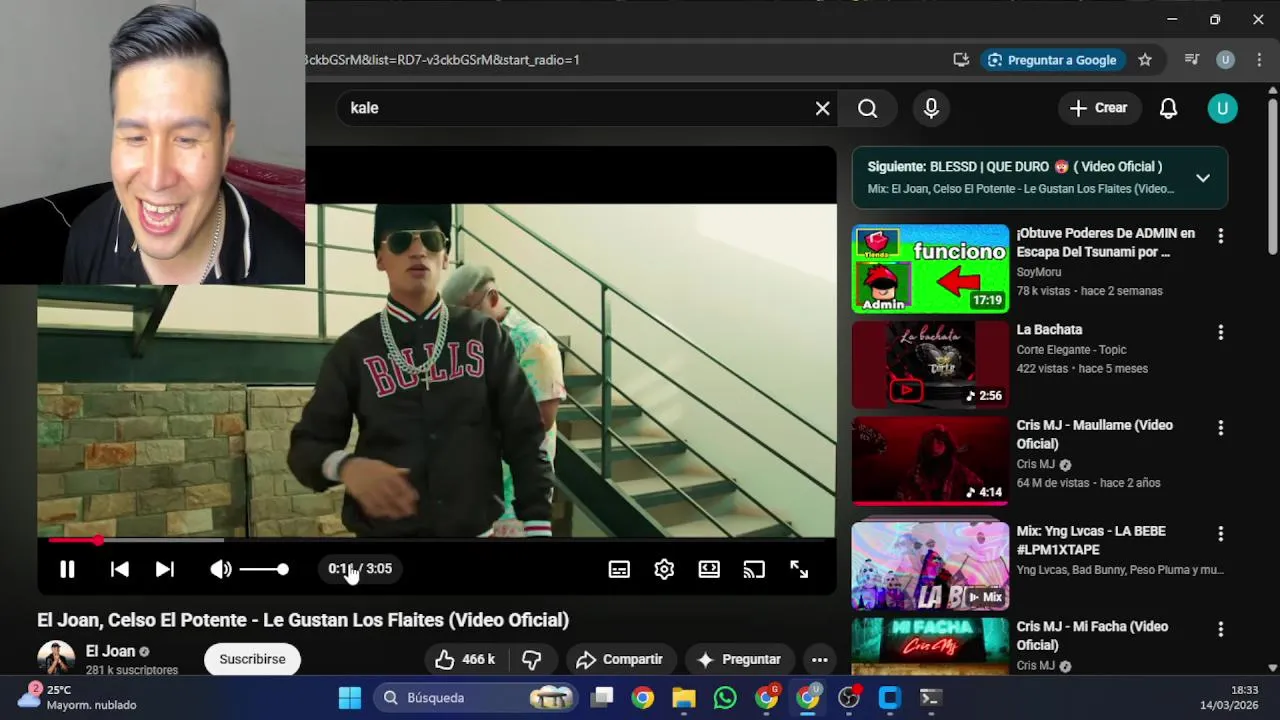The height and width of the screenshot is (720, 1280).
Task: Open File Explorer from the taskbar
Action: click(684, 698)
